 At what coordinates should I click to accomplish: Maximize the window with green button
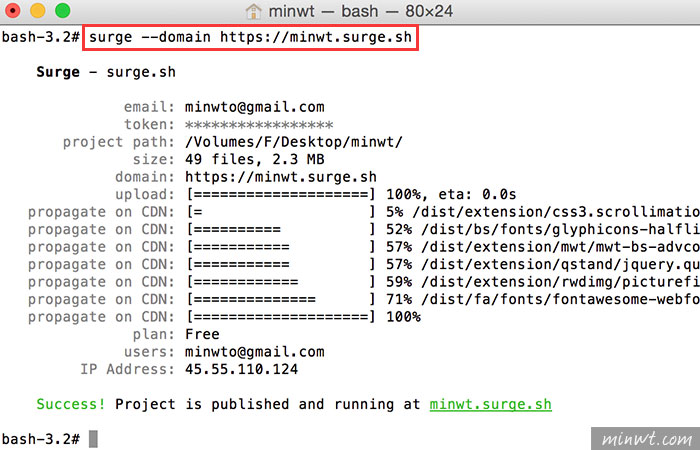point(62,10)
